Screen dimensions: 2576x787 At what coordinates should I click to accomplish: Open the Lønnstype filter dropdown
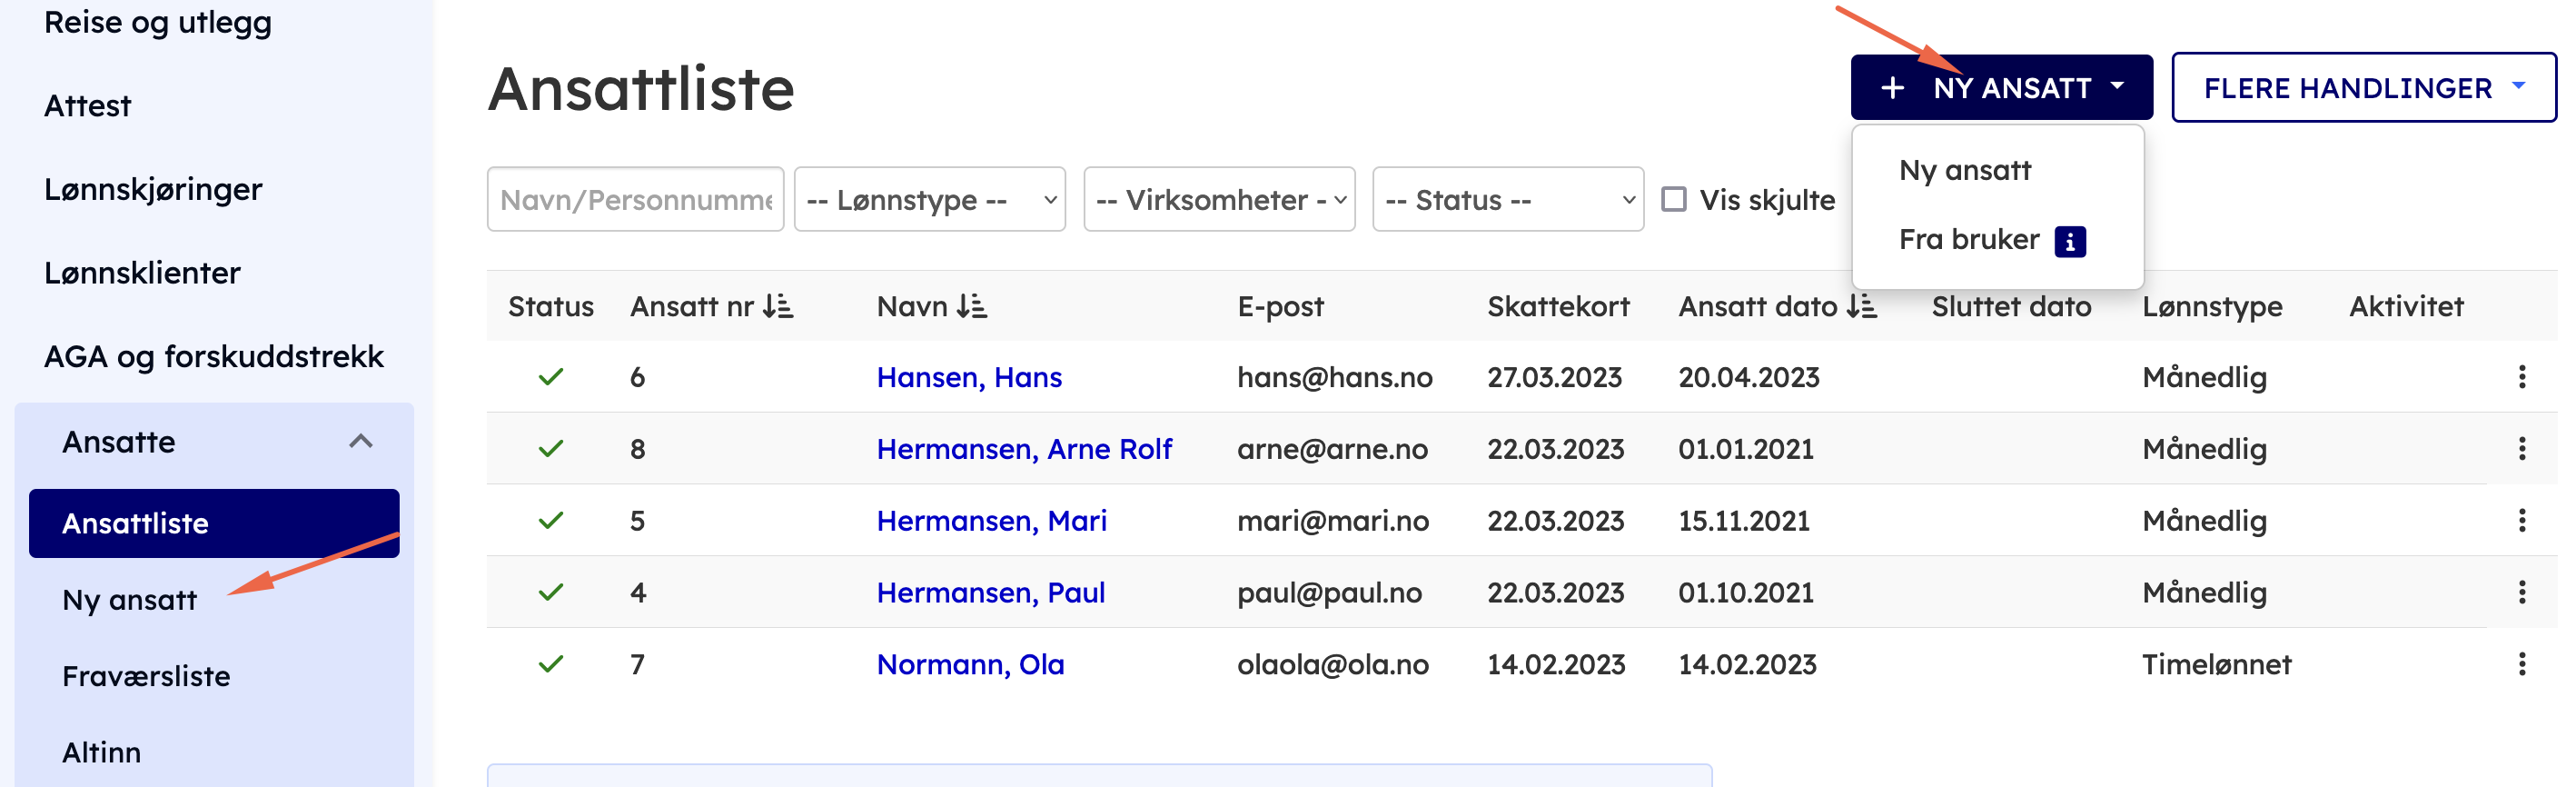[x=929, y=199]
